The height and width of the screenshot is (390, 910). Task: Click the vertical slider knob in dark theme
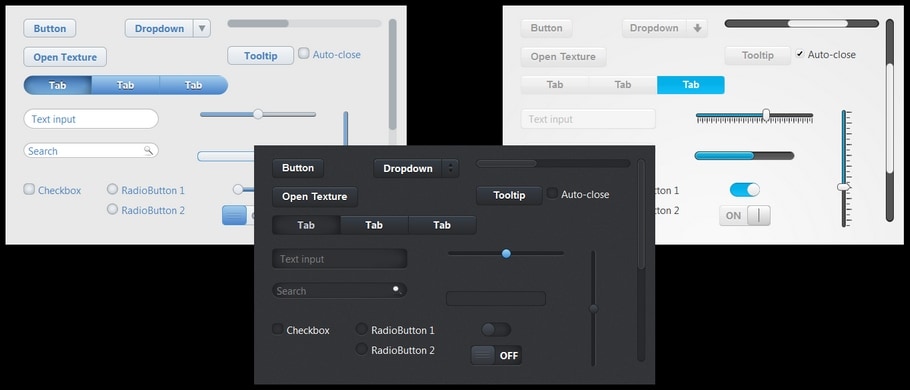pos(593,309)
